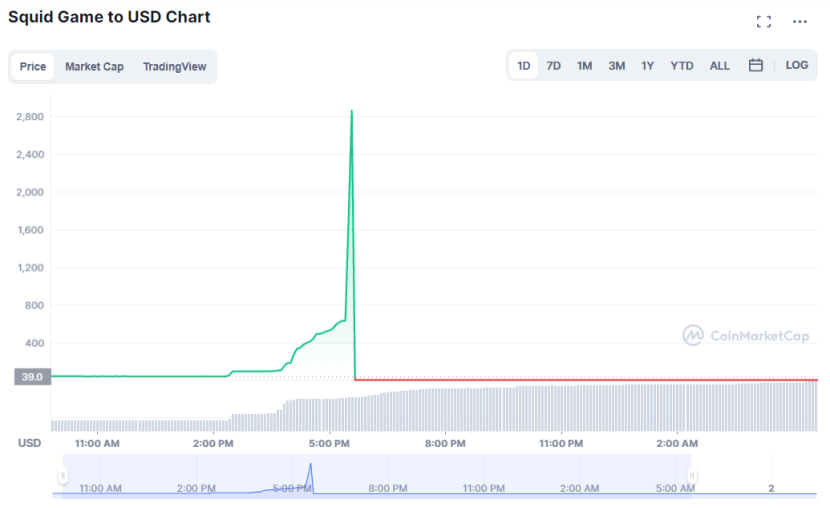Click the 39.0 price label
The image size is (830, 508).
coord(32,377)
